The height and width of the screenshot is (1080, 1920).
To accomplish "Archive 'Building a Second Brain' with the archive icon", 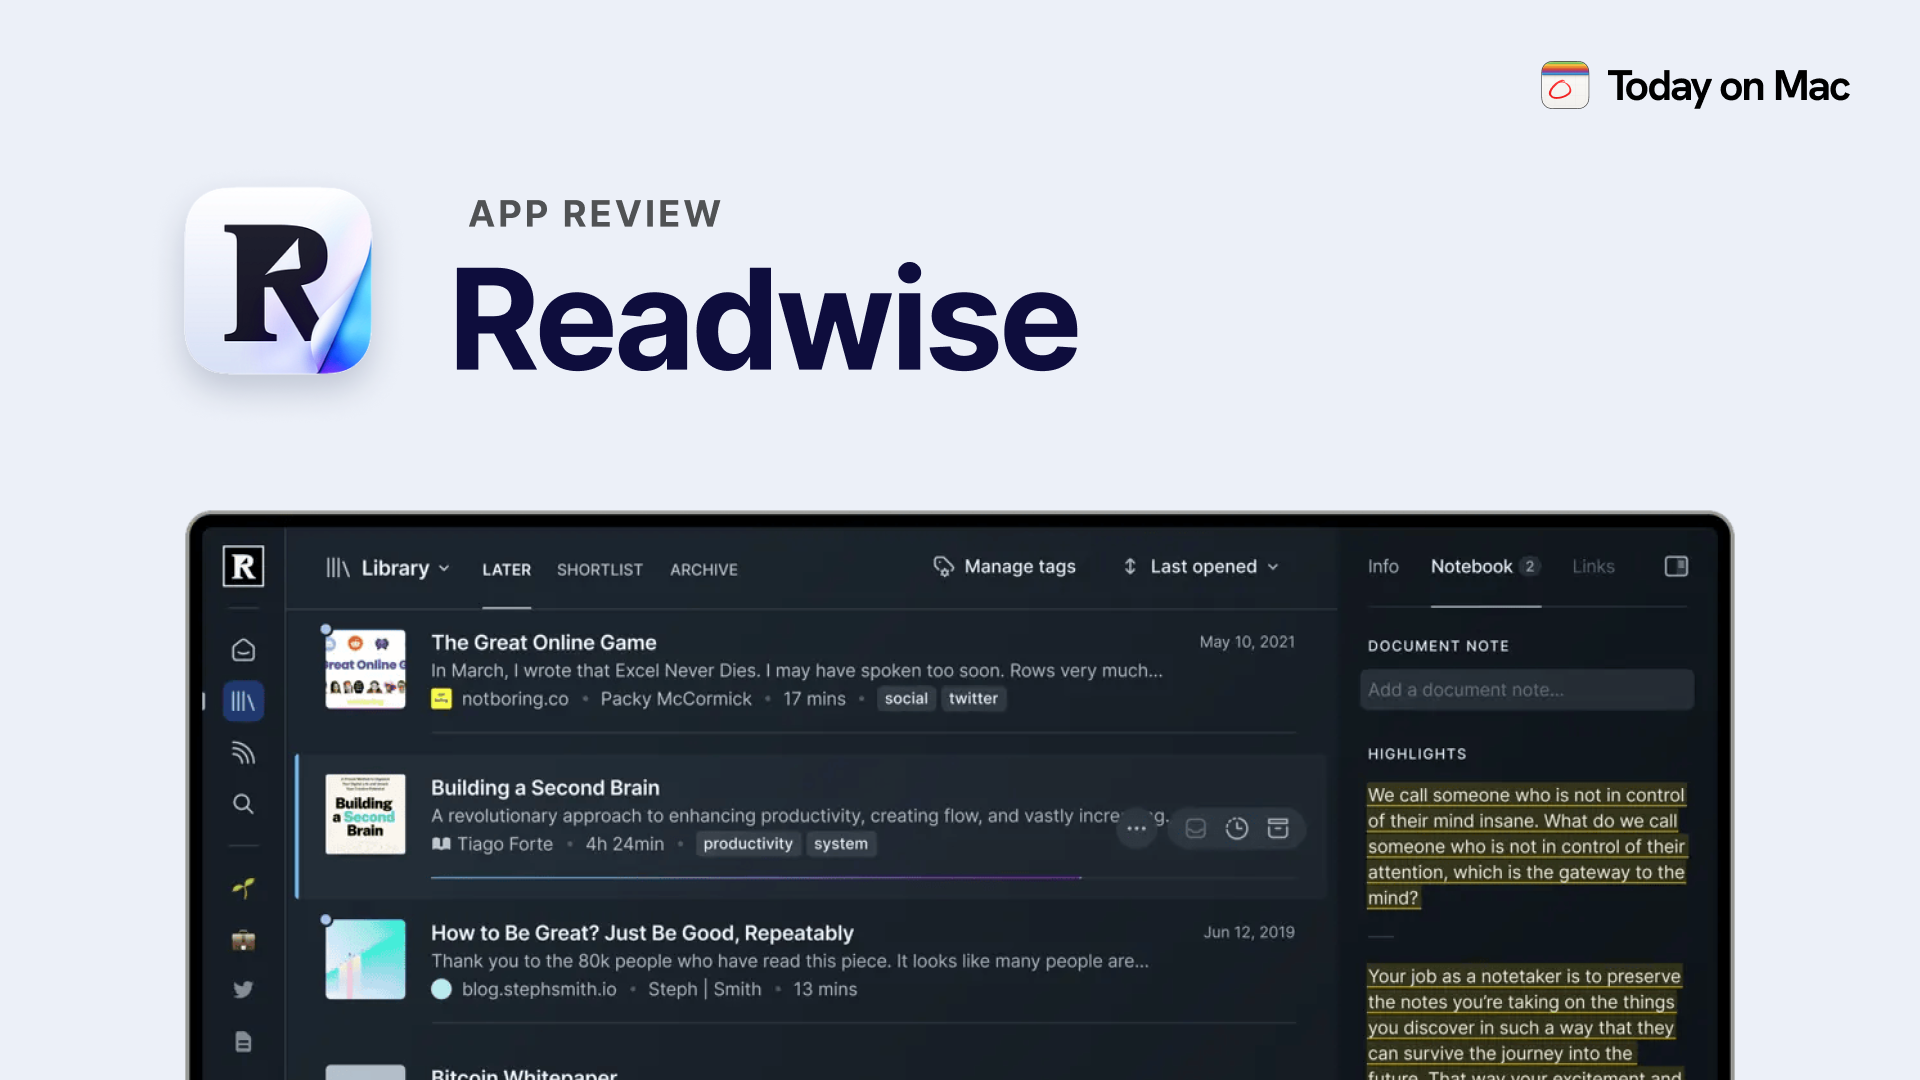I will click(1279, 828).
